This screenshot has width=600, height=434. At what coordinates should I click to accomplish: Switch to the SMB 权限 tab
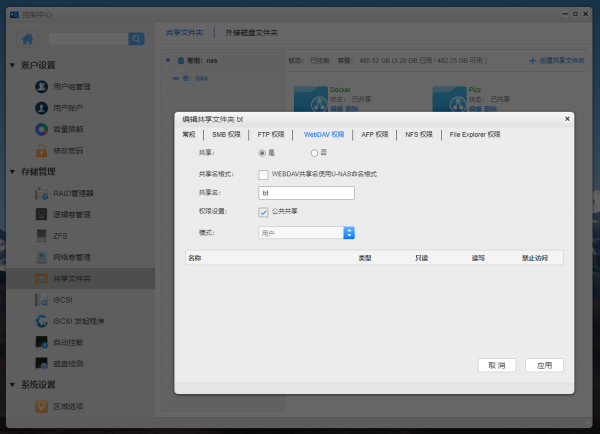click(226, 135)
